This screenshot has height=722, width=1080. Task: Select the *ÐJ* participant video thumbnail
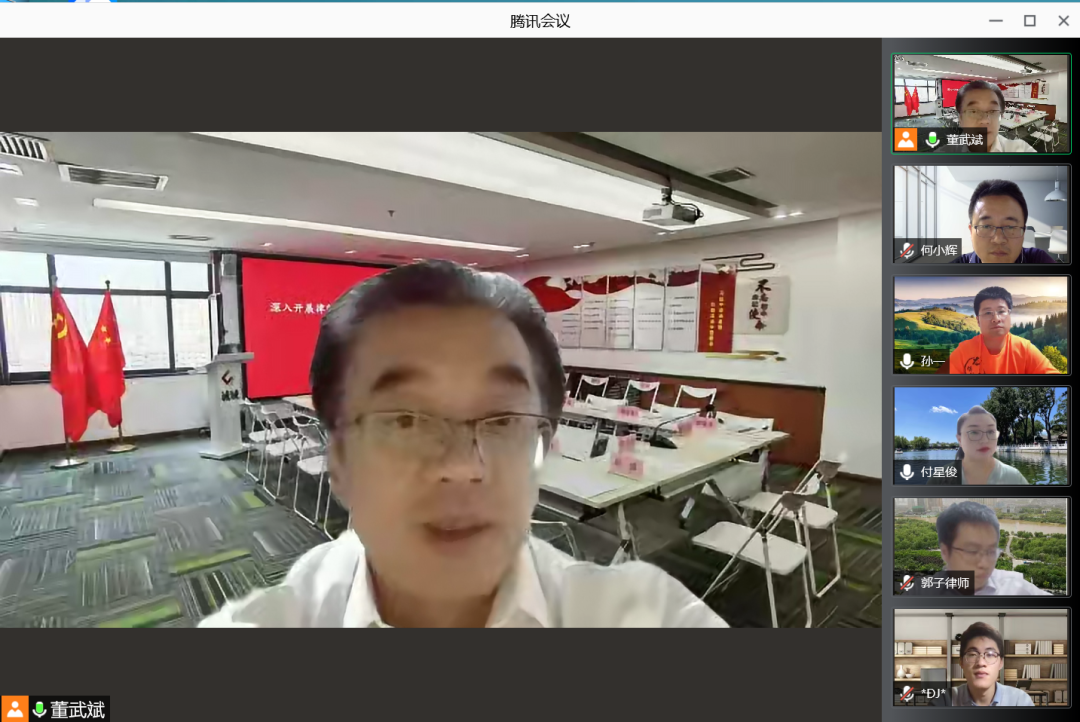(981, 656)
